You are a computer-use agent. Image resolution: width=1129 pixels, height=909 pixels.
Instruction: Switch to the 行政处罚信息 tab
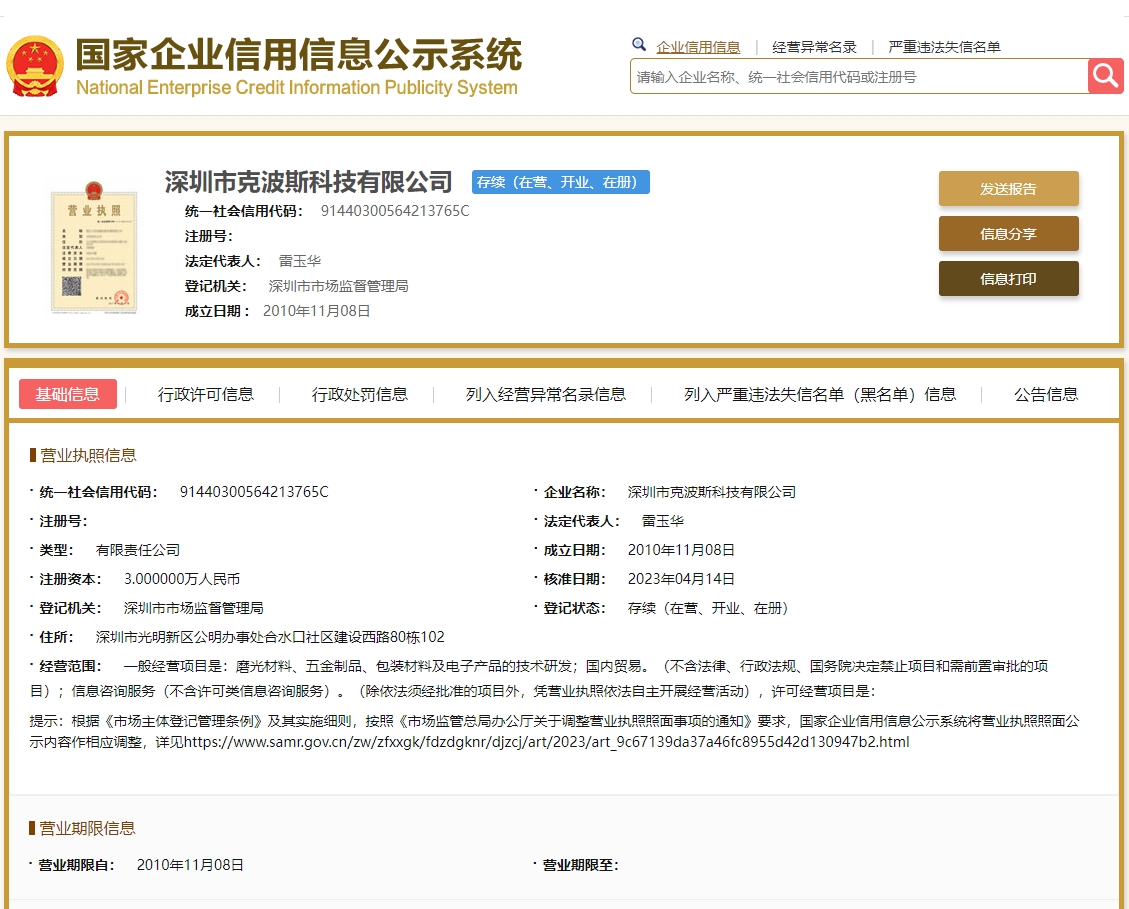(x=358, y=394)
